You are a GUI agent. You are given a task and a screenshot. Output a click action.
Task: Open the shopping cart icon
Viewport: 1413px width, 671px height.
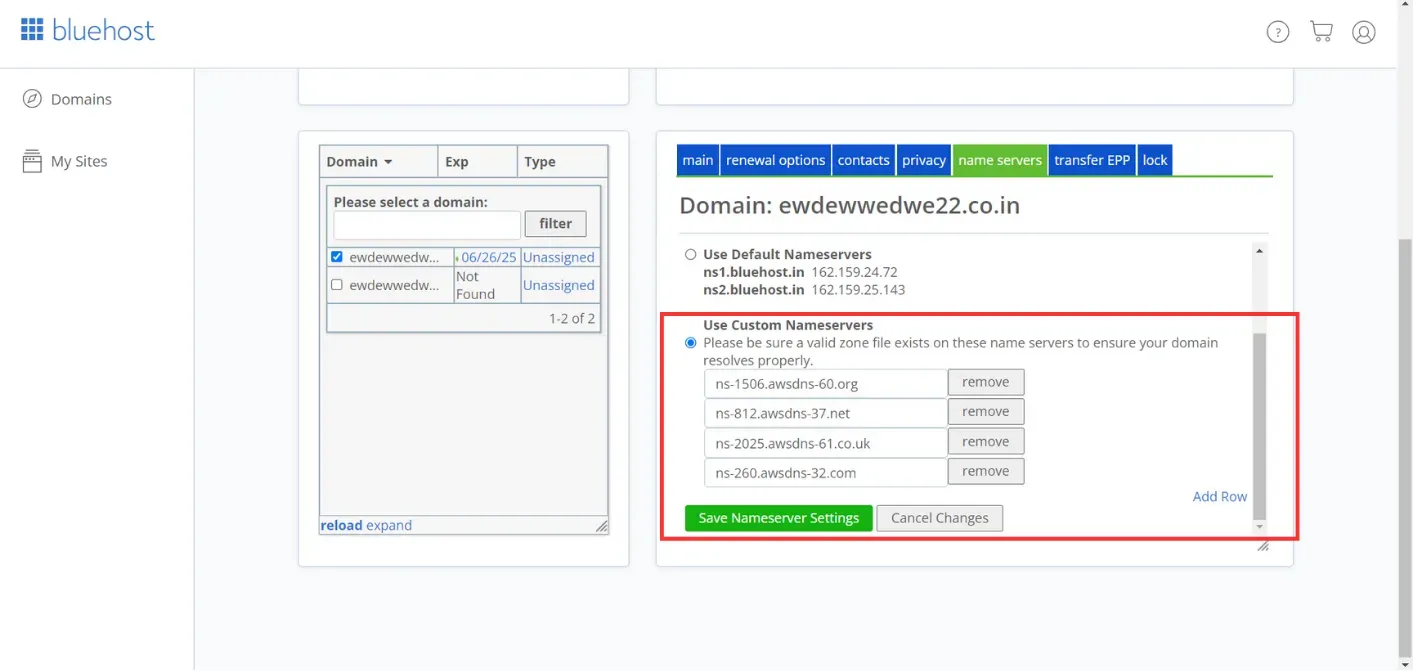coord(1321,32)
